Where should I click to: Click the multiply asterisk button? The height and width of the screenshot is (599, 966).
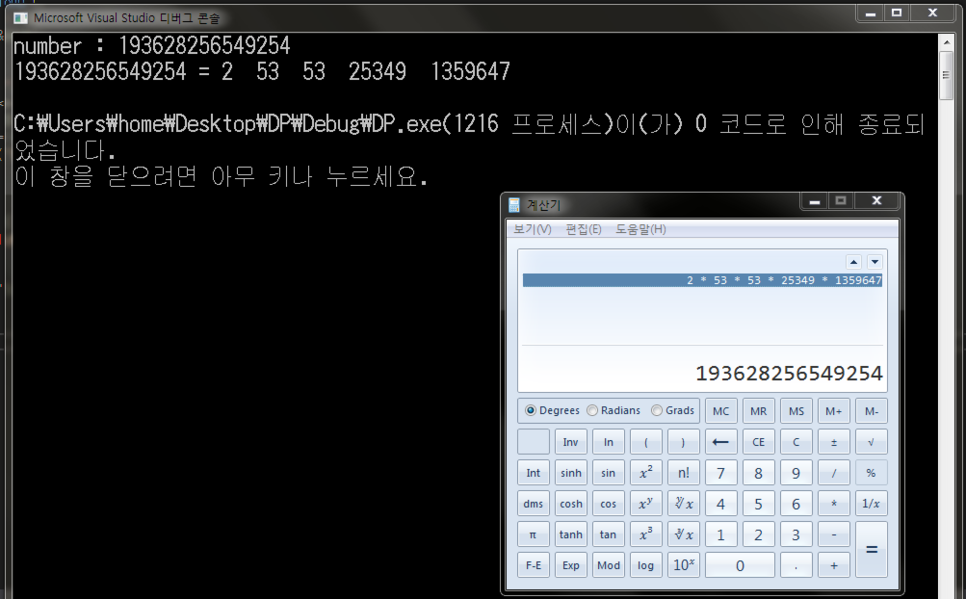tap(834, 503)
